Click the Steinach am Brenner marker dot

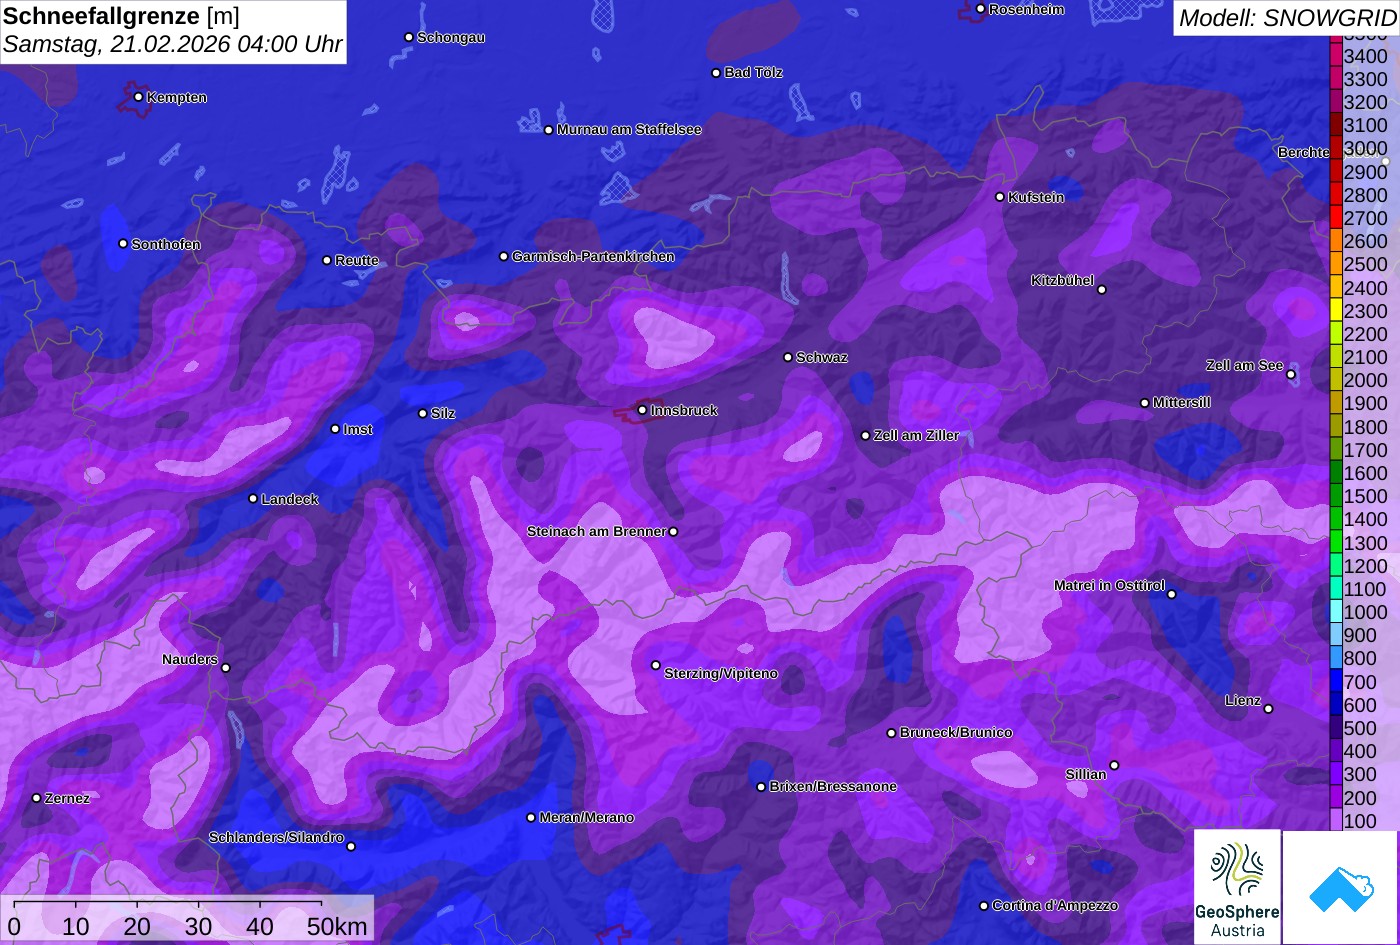coord(673,532)
